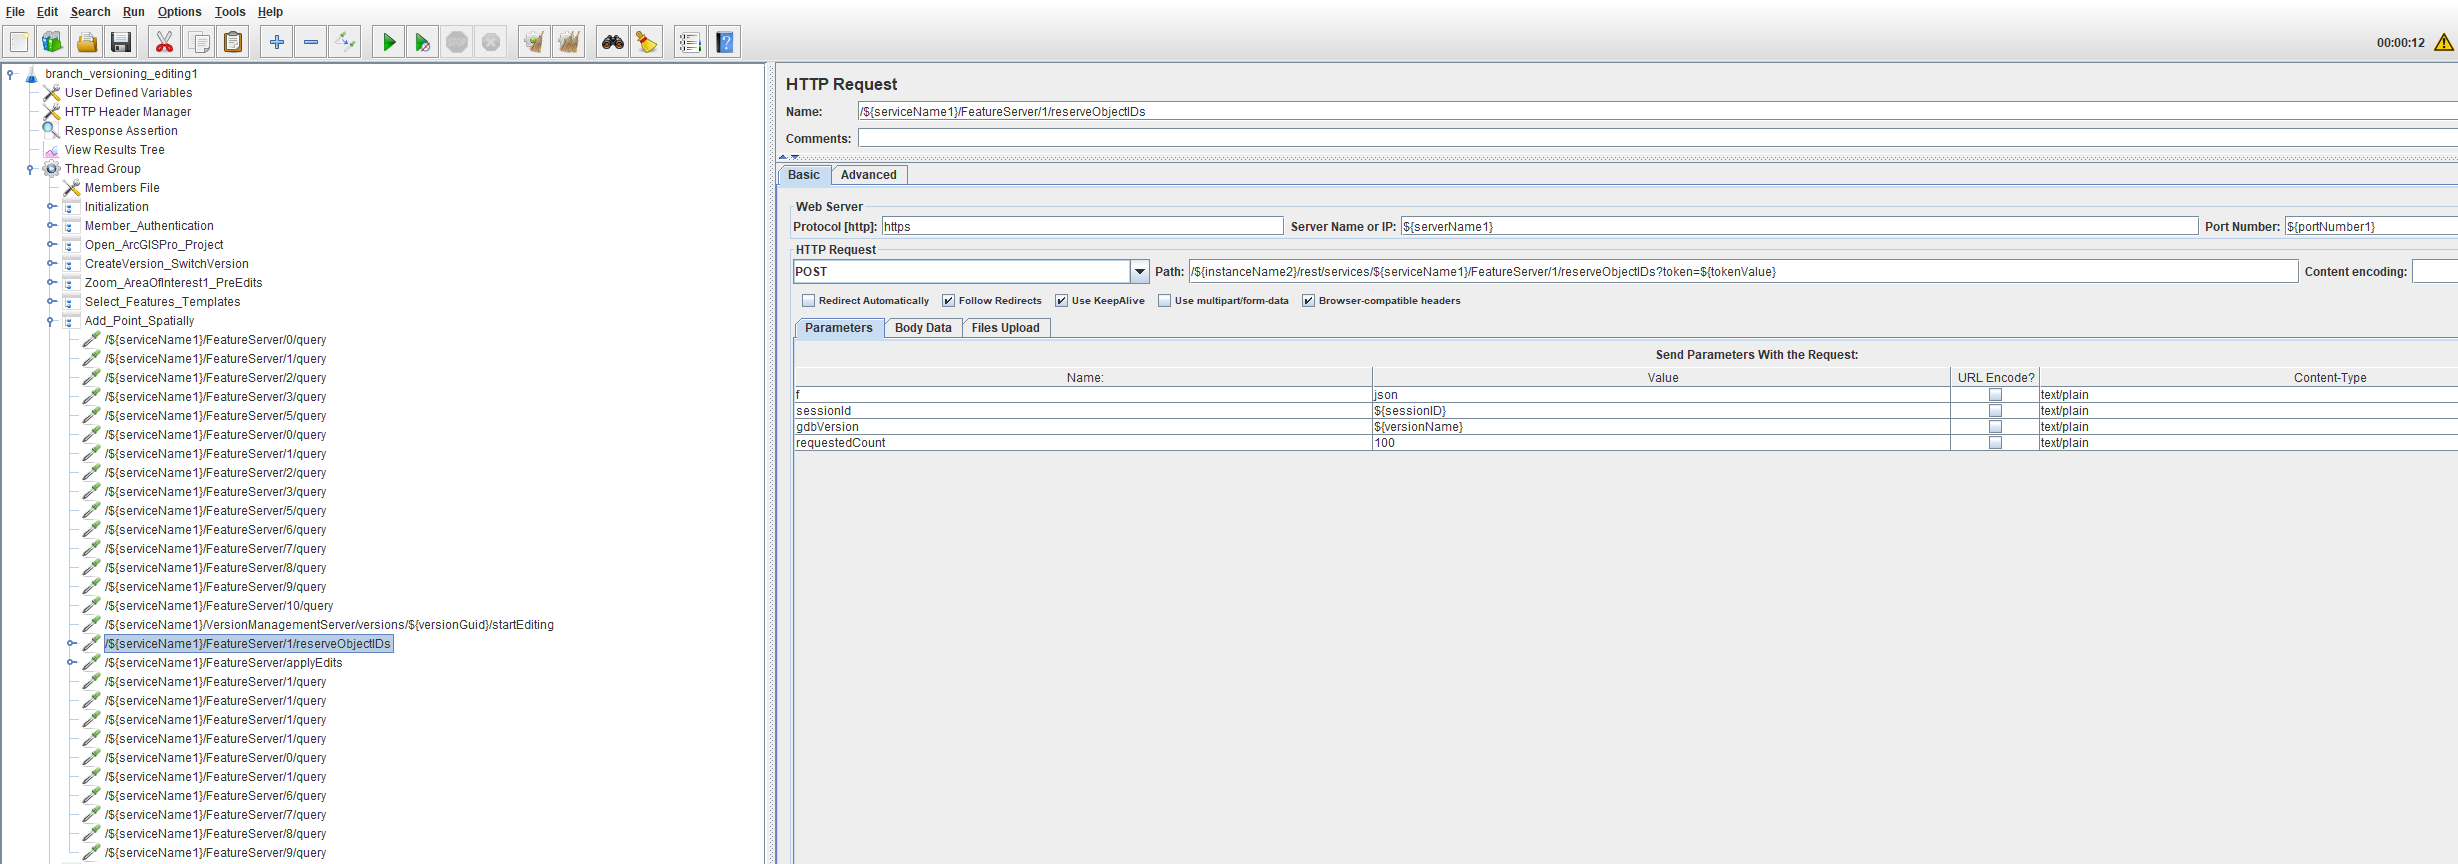Screen dimensions: 2458x864
Task: Click Start No Pauses icon
Action: (423, 42)
